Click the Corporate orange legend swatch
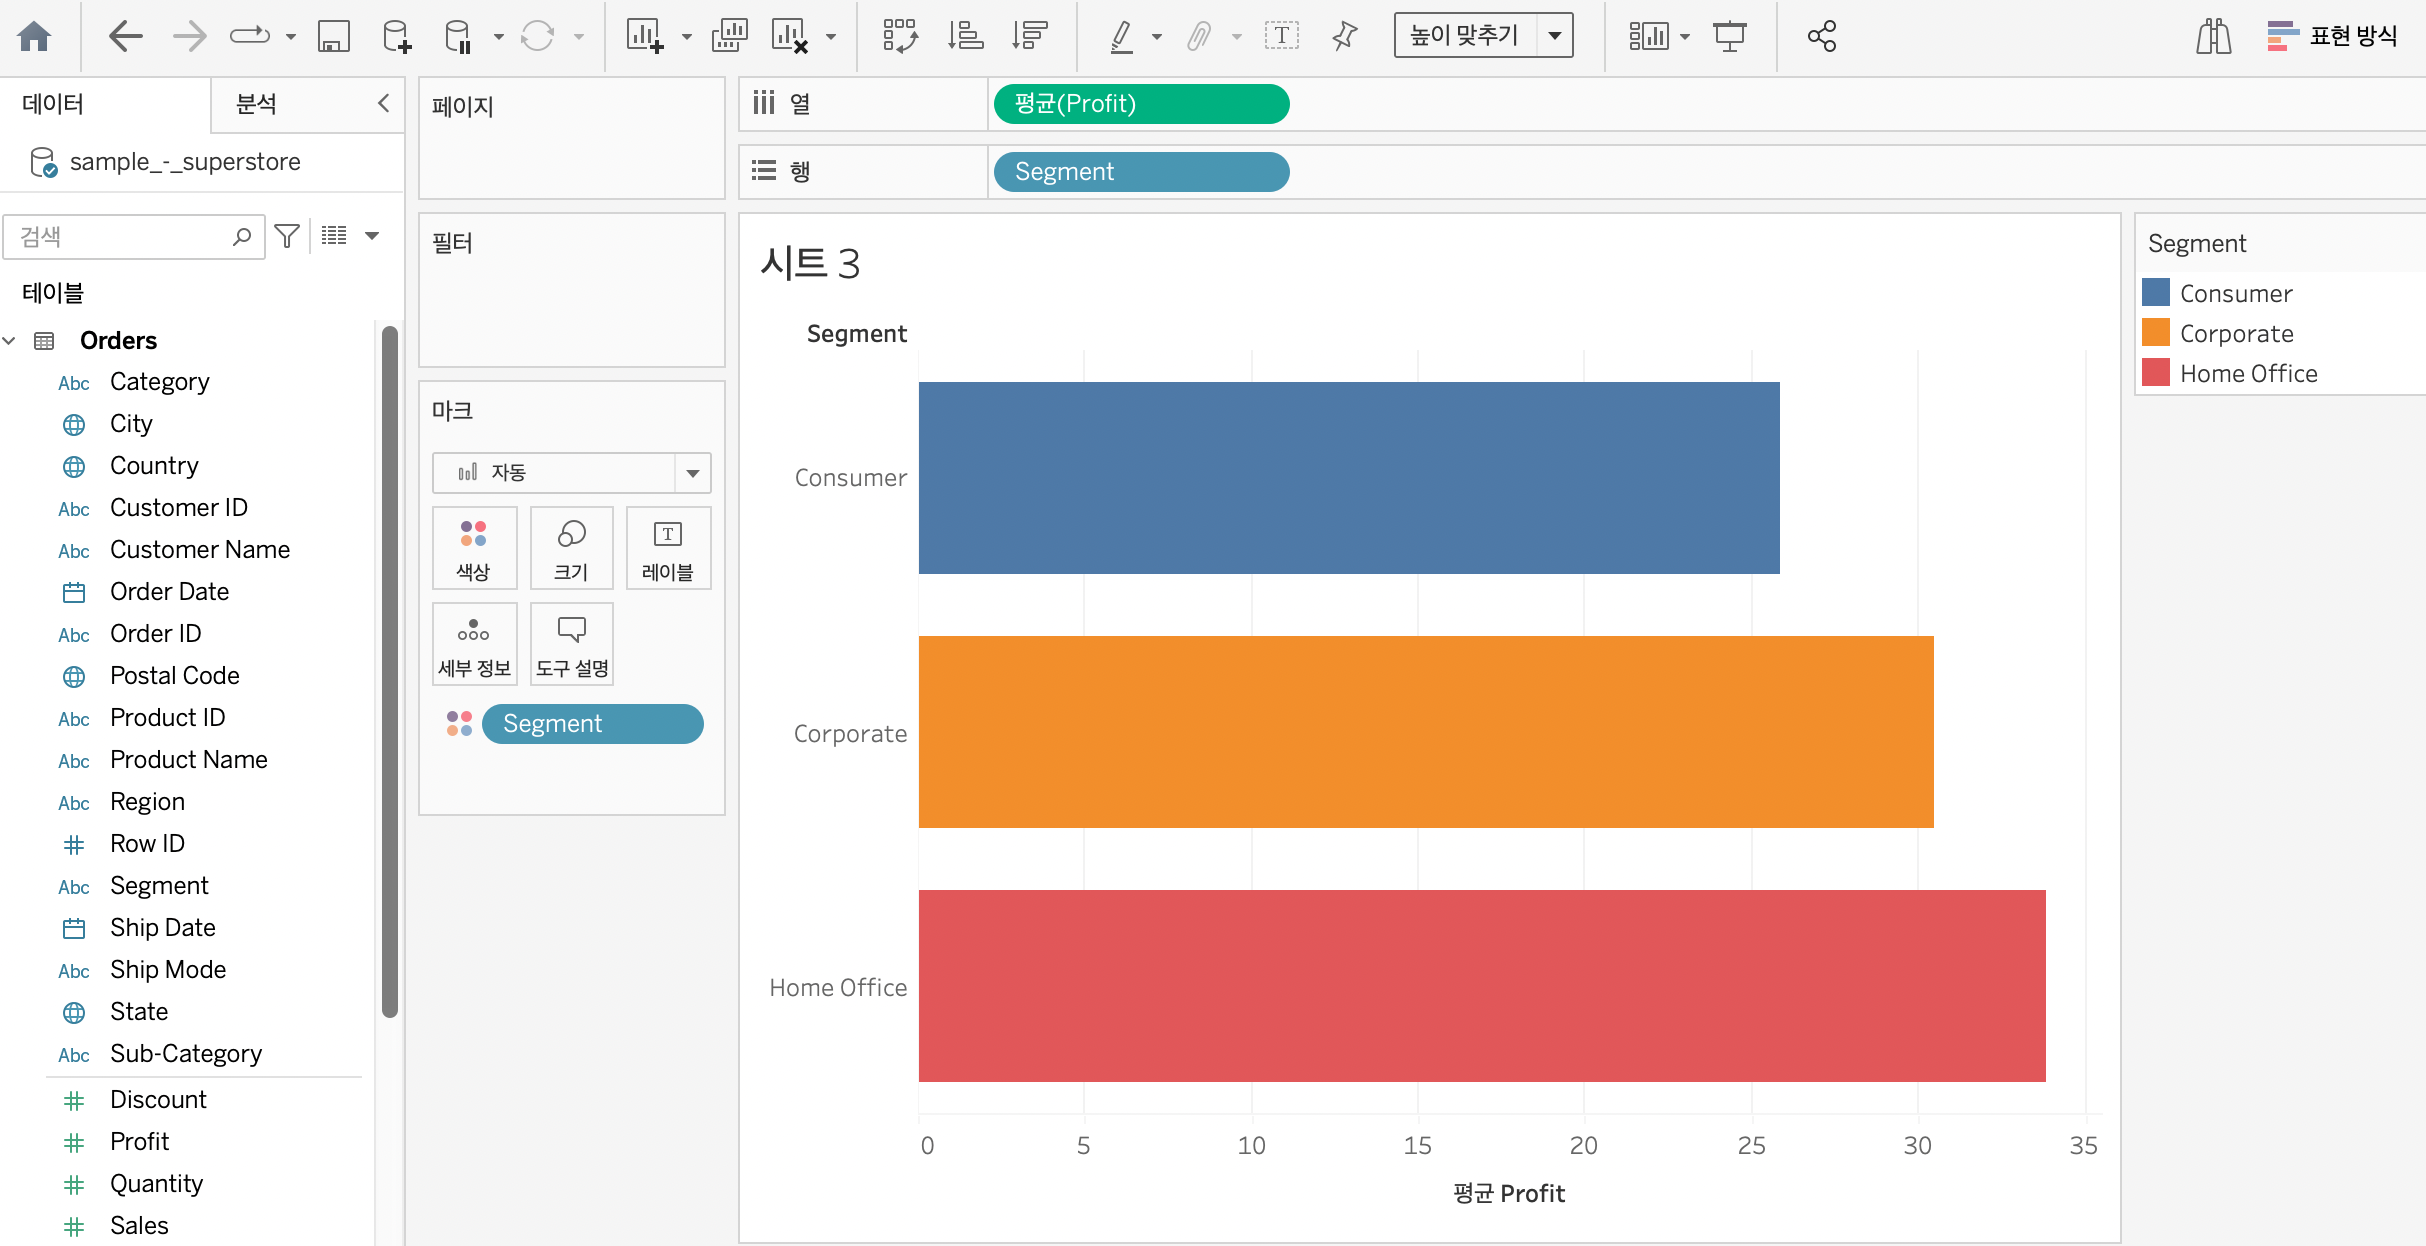The image size is (2426, 1246). click(x=2156, y=333)
